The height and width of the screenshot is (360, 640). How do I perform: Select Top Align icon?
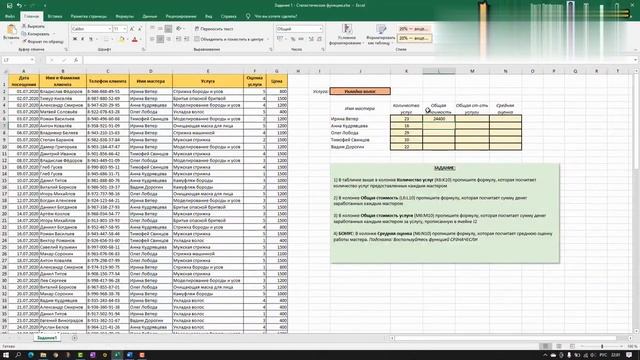pyautogui.click(x=152, y=29)
